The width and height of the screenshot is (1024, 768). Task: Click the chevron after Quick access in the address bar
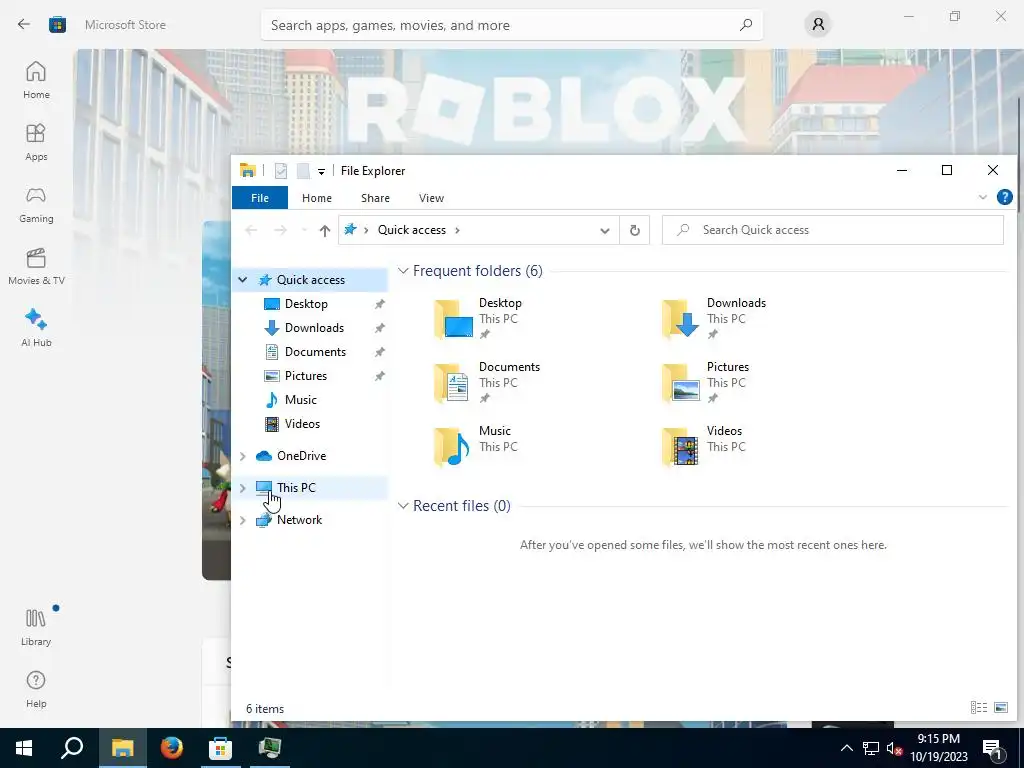click(457, 230)
